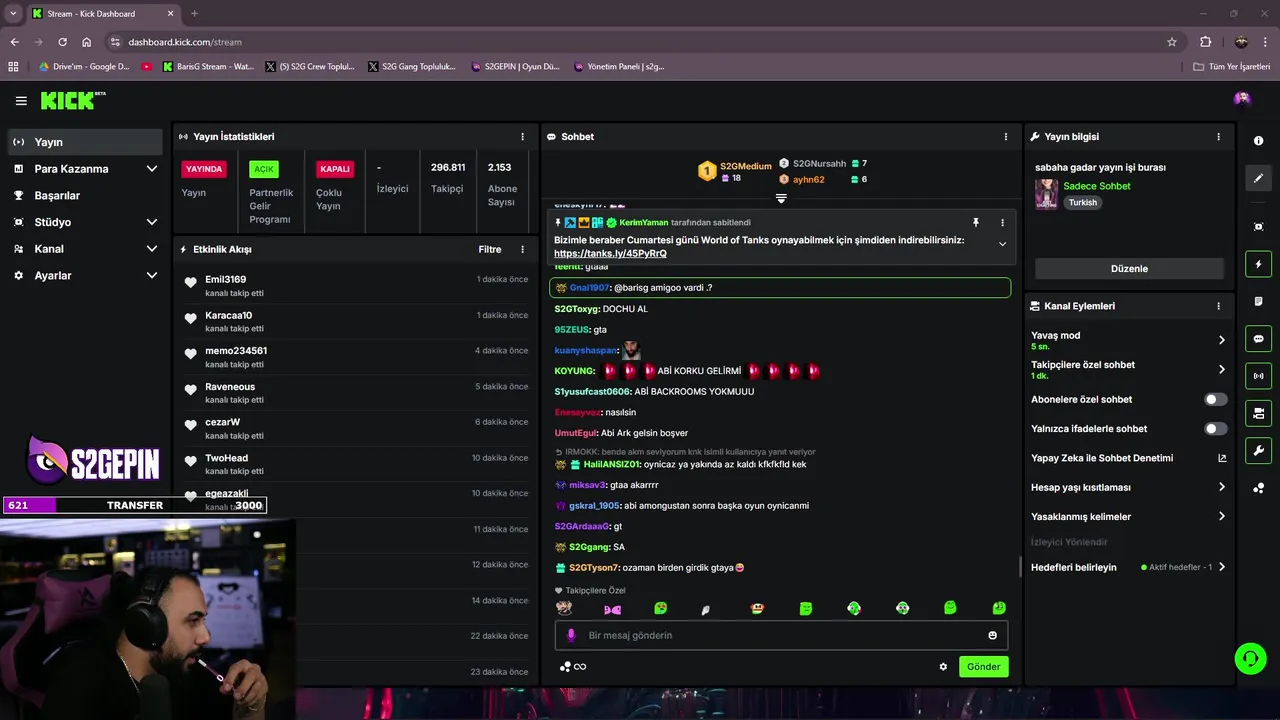Click the purple microphone icon in message box
The width and height of the screenshot is (1280, 720).
[571, 635]
